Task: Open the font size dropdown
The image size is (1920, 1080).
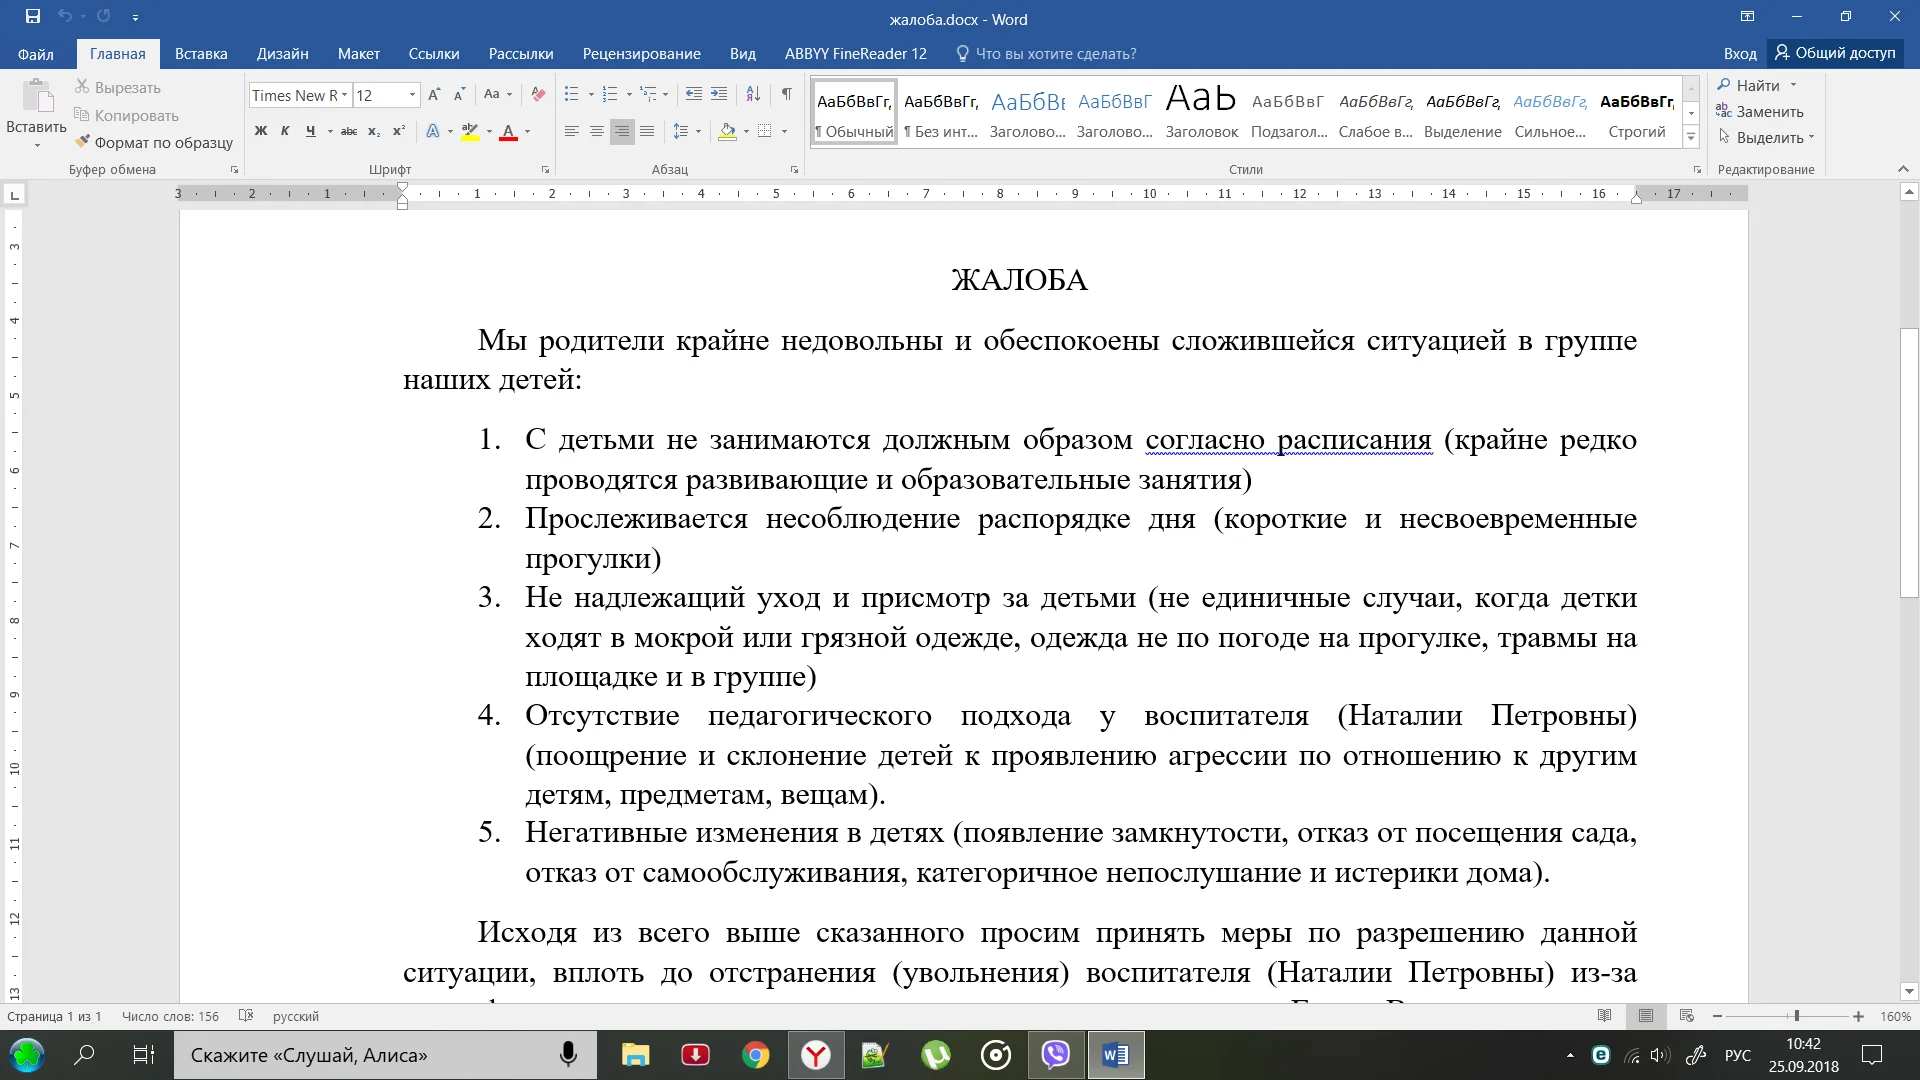Action: tap(412, 95)
